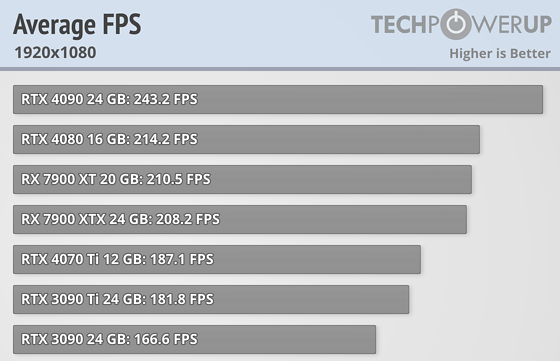Click the right end of RTX 4090 bar
The height and width of the screenshot is (361, 560).
[540, 99]
